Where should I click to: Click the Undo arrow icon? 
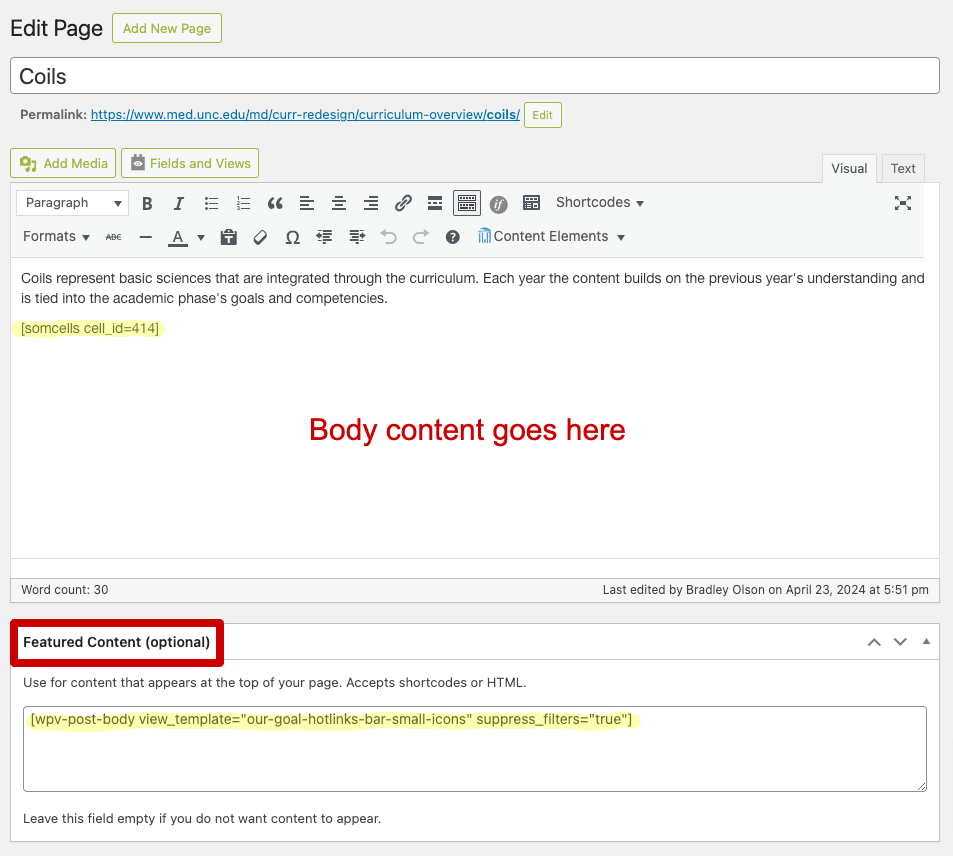(389, 237)
